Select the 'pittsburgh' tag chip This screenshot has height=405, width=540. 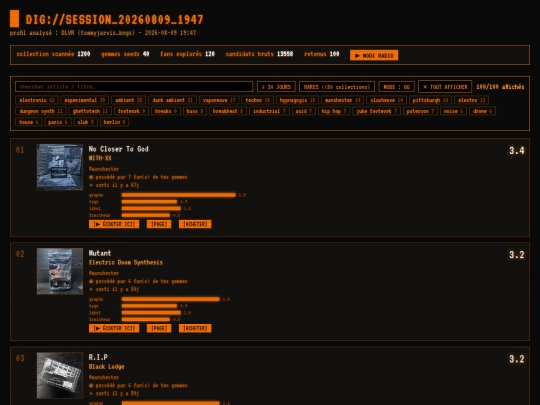click(430, 100)
